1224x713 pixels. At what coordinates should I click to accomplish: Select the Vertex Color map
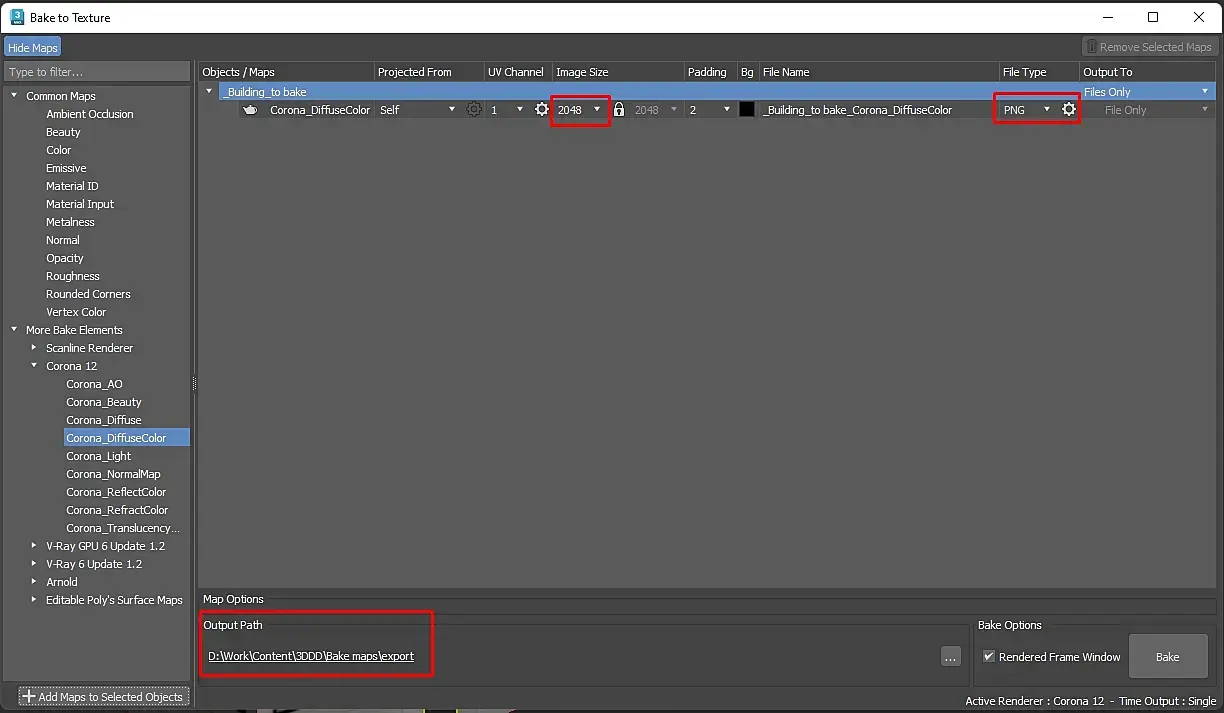coord(76,312)
